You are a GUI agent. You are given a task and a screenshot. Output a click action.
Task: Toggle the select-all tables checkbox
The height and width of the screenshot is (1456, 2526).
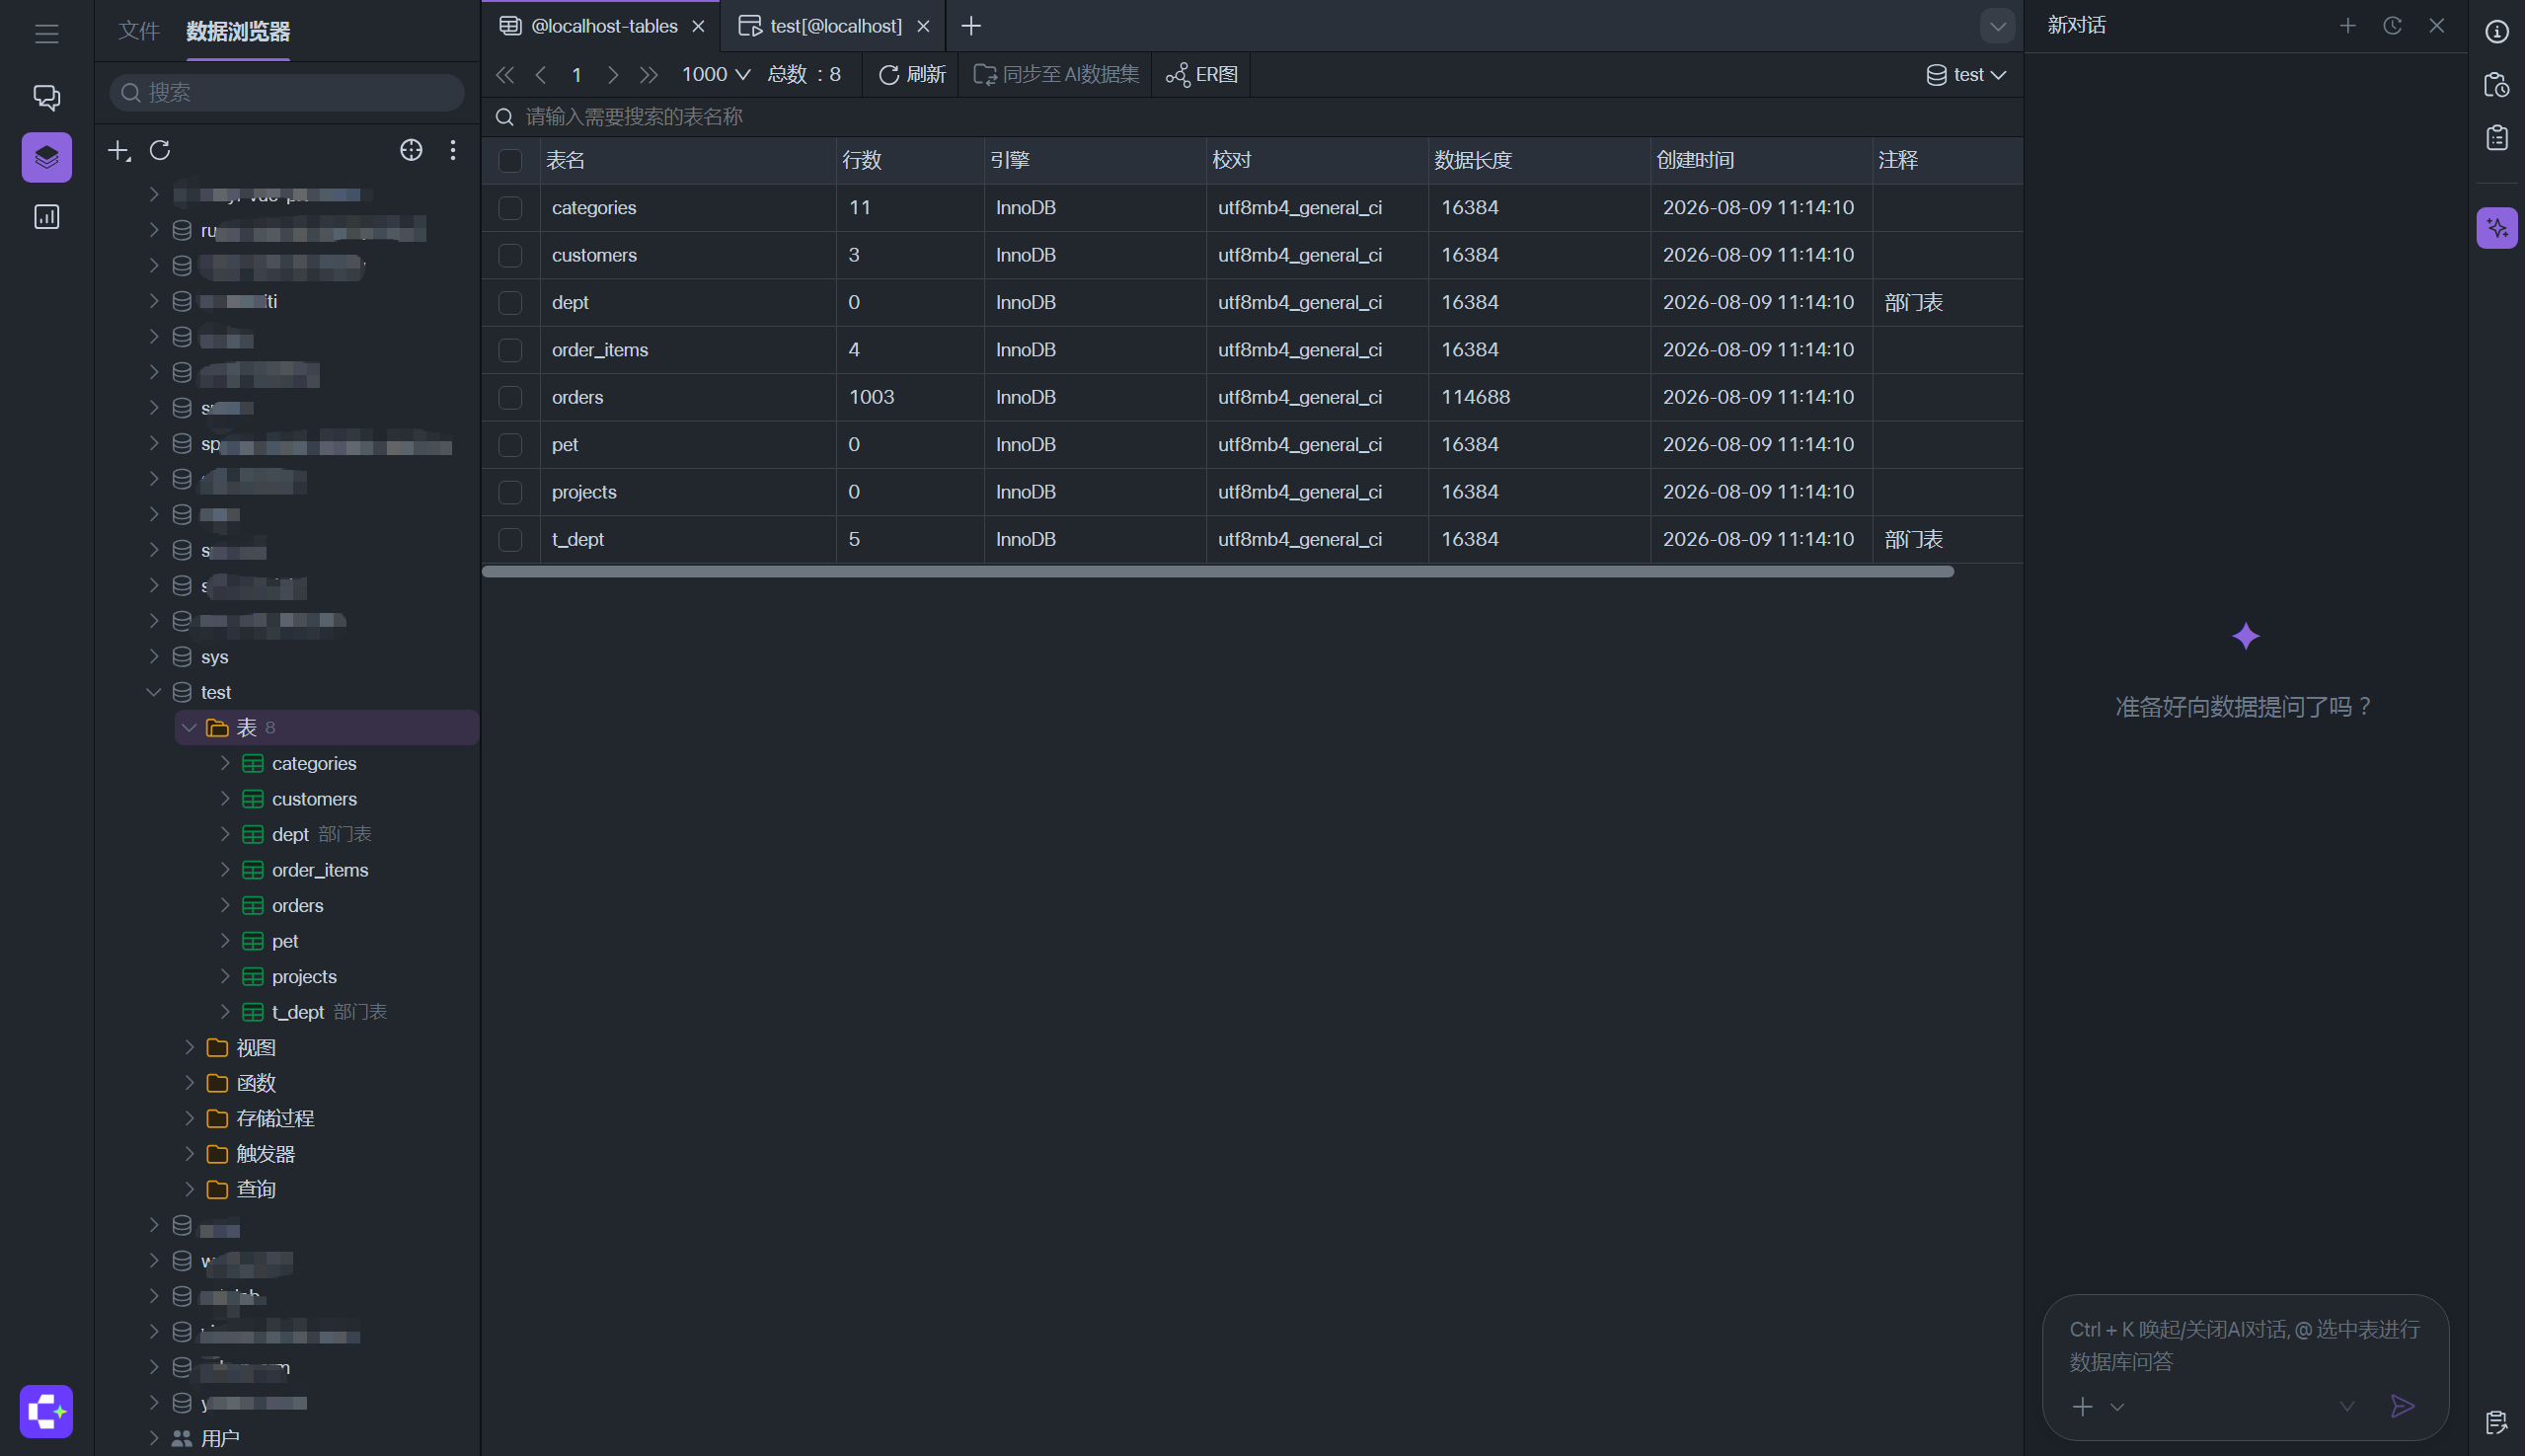click(510, 160)
